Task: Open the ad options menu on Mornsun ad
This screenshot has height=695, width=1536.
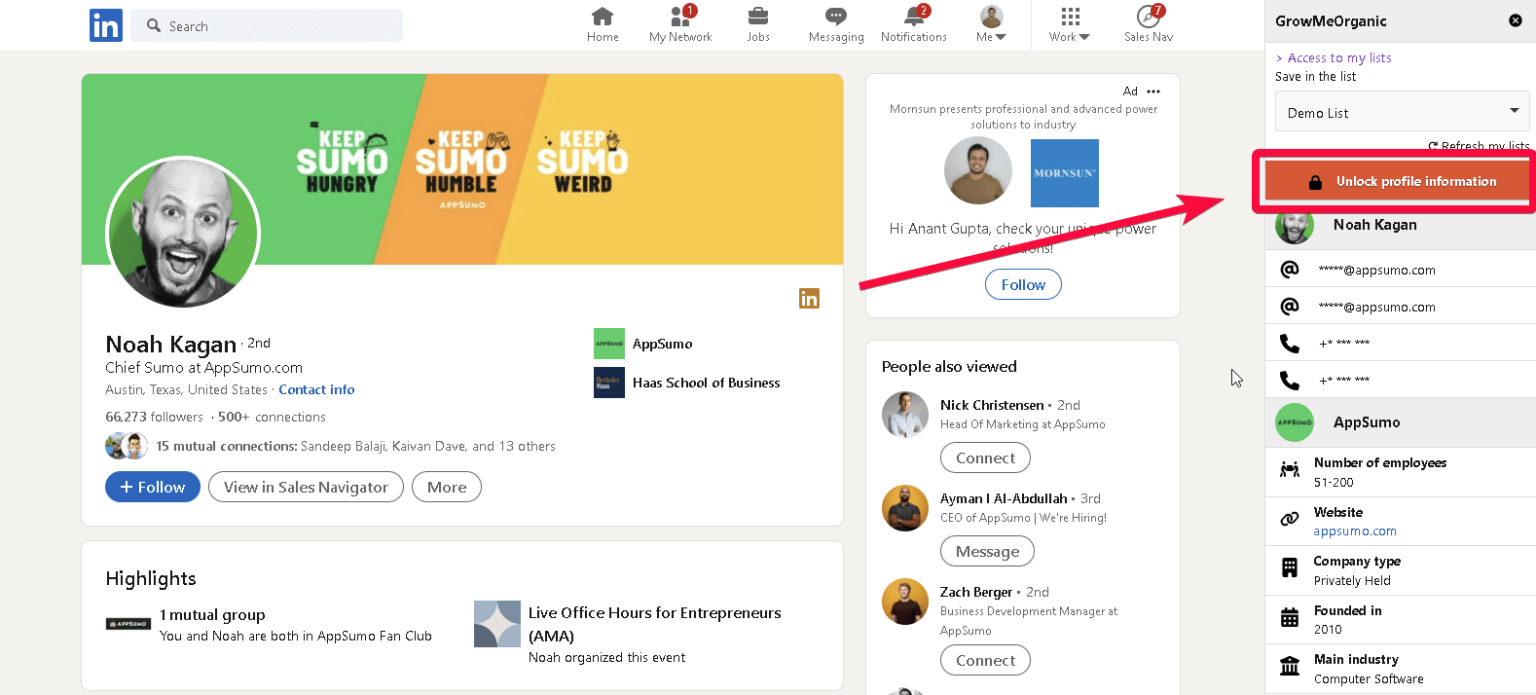Action: 1152,91
